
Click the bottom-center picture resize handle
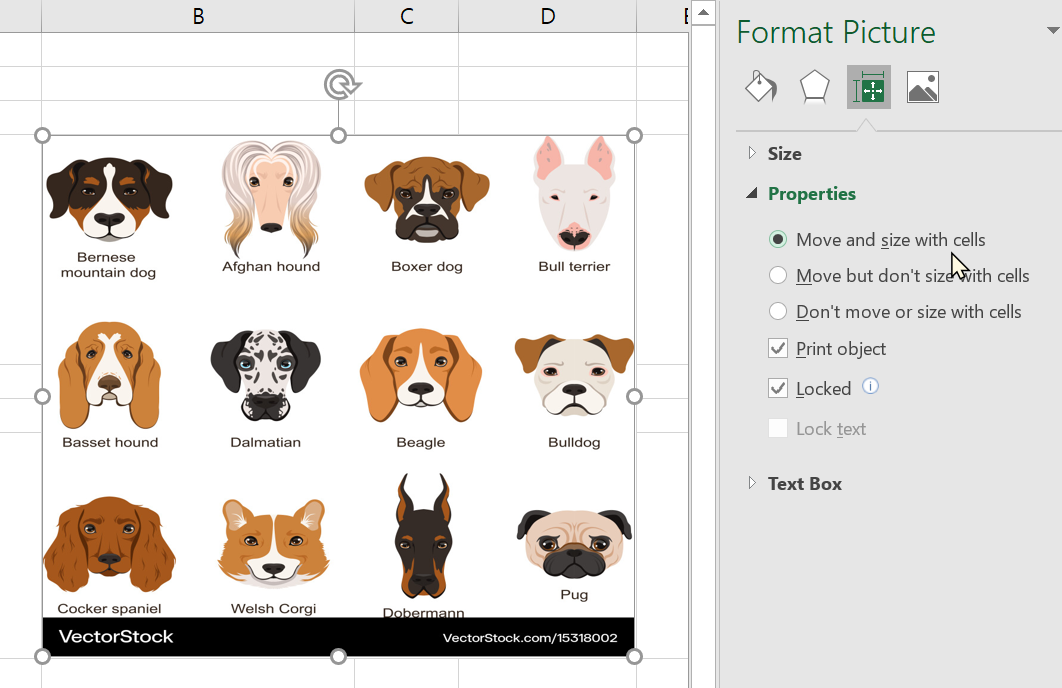(x=338, y=656)
